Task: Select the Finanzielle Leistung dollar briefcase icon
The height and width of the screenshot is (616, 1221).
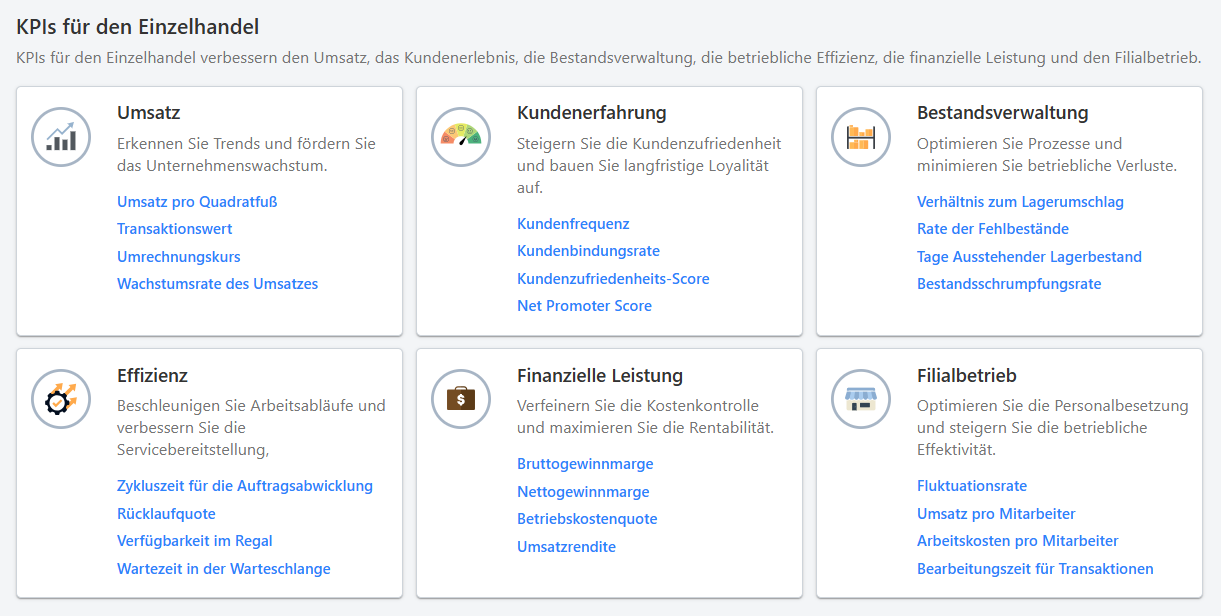Action: pyautogui.click(x=460, y=398)
